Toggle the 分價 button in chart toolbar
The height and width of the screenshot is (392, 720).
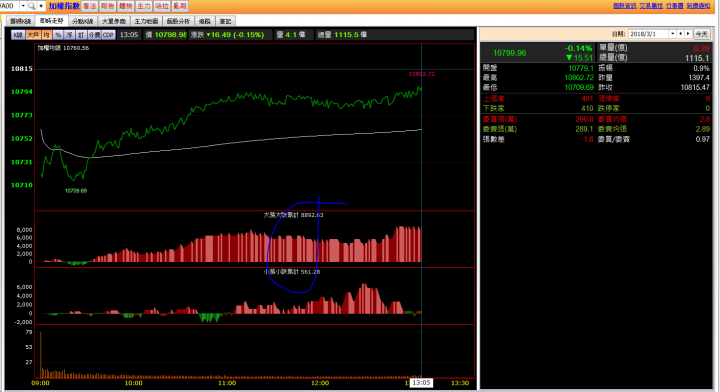[x=94, y=35]
